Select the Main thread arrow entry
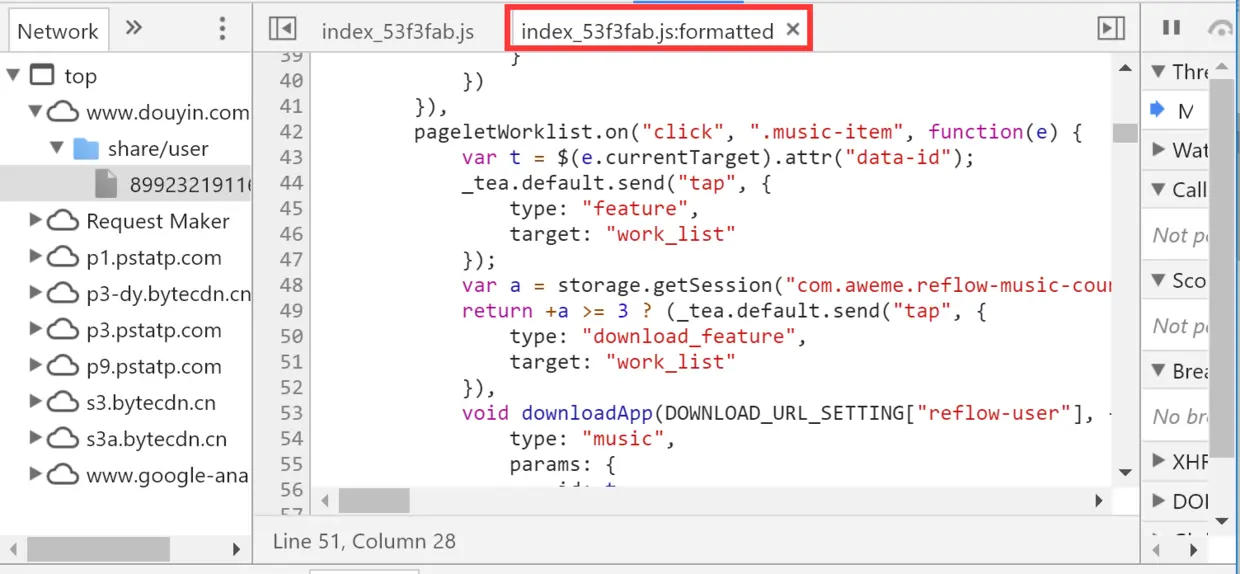Viewport: 1240px width, 574px height. [1159, 110]
